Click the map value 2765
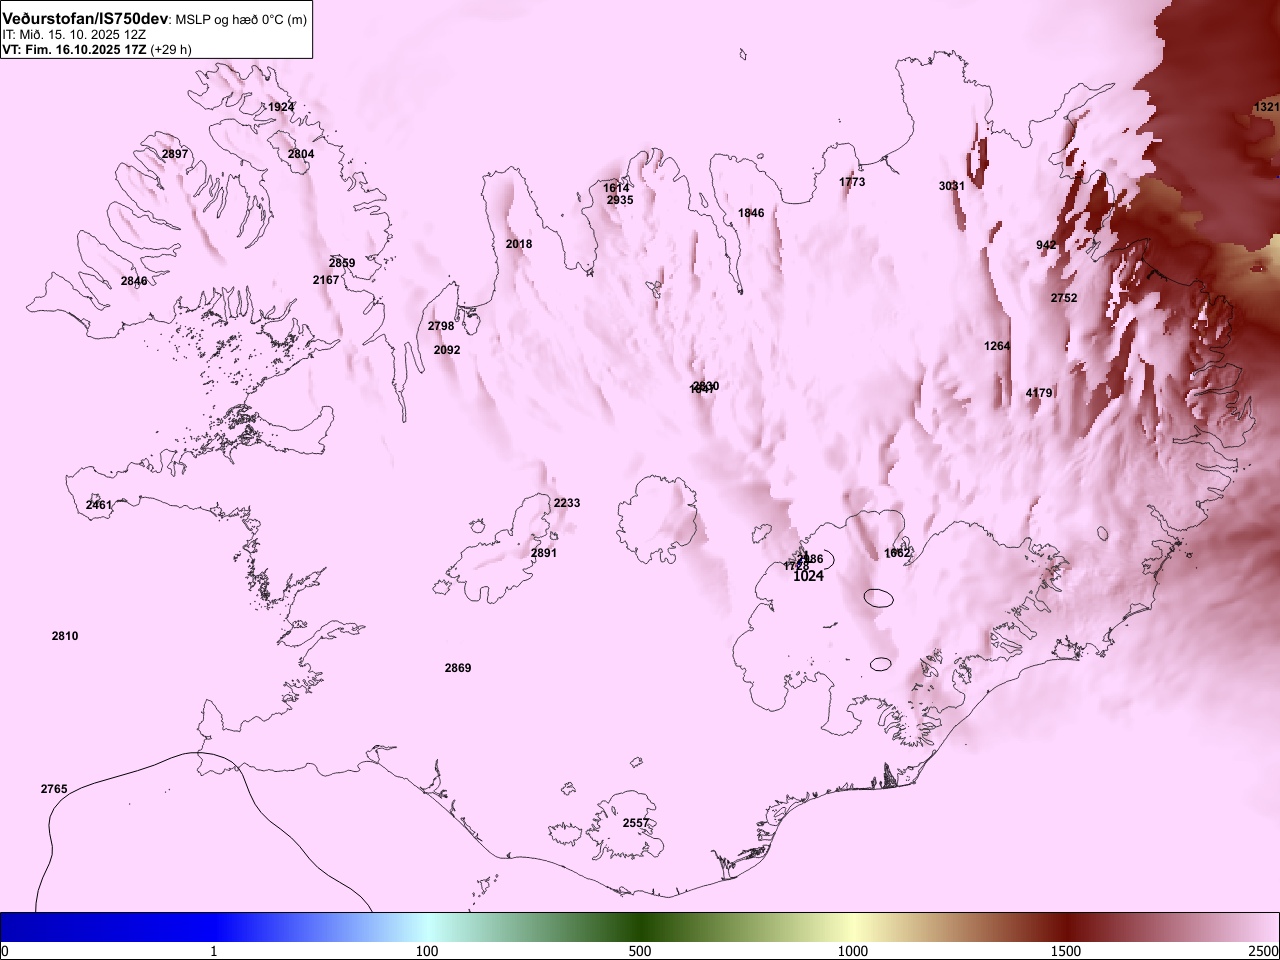Image resolution: width=1280 pixels, height=960 pixels. click(x=54, y=789)
